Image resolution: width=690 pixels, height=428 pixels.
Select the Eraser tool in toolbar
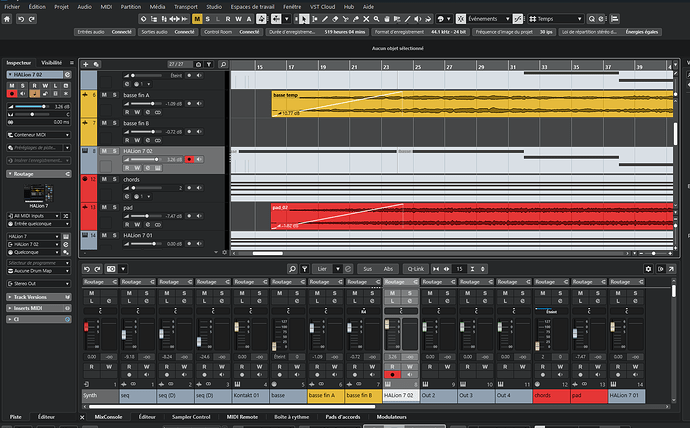(x=335, y=19)
